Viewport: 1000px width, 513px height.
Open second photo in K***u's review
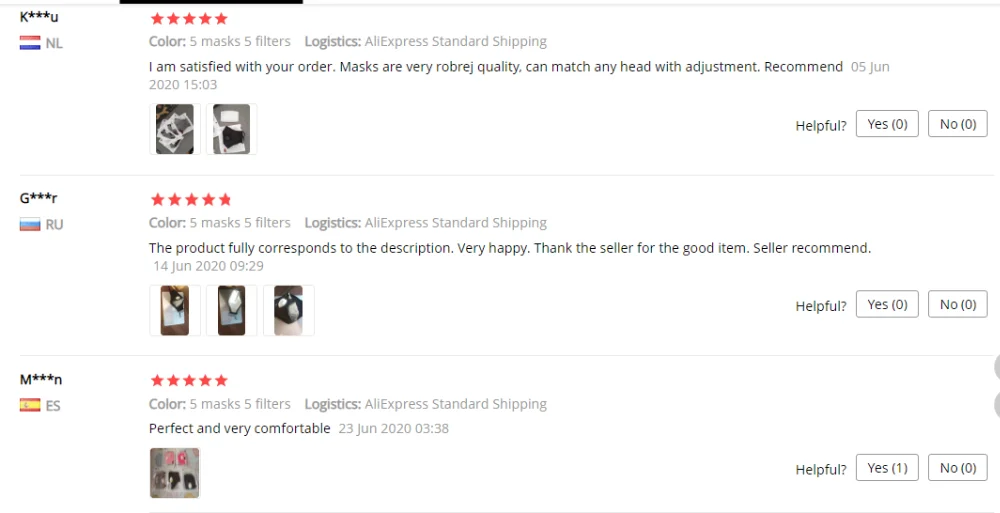[x=232, y=129]
